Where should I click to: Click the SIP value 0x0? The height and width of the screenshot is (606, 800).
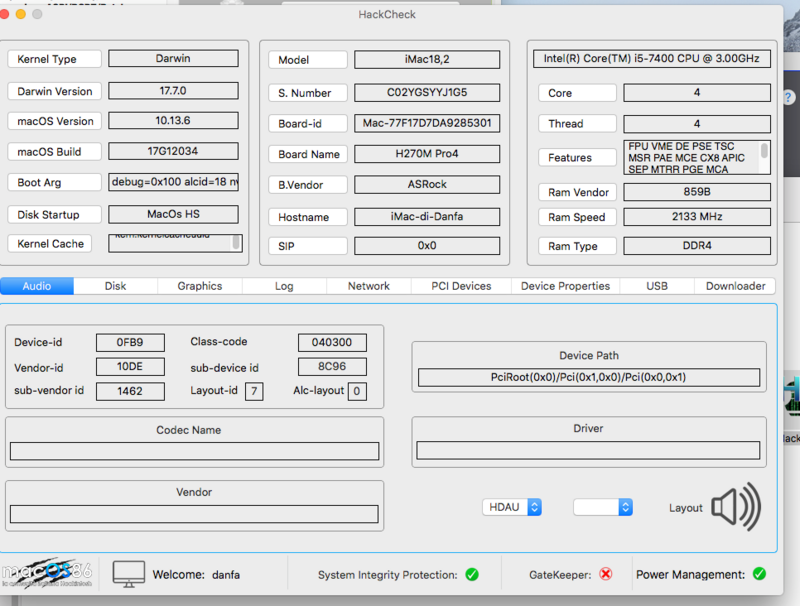point(427,246)
